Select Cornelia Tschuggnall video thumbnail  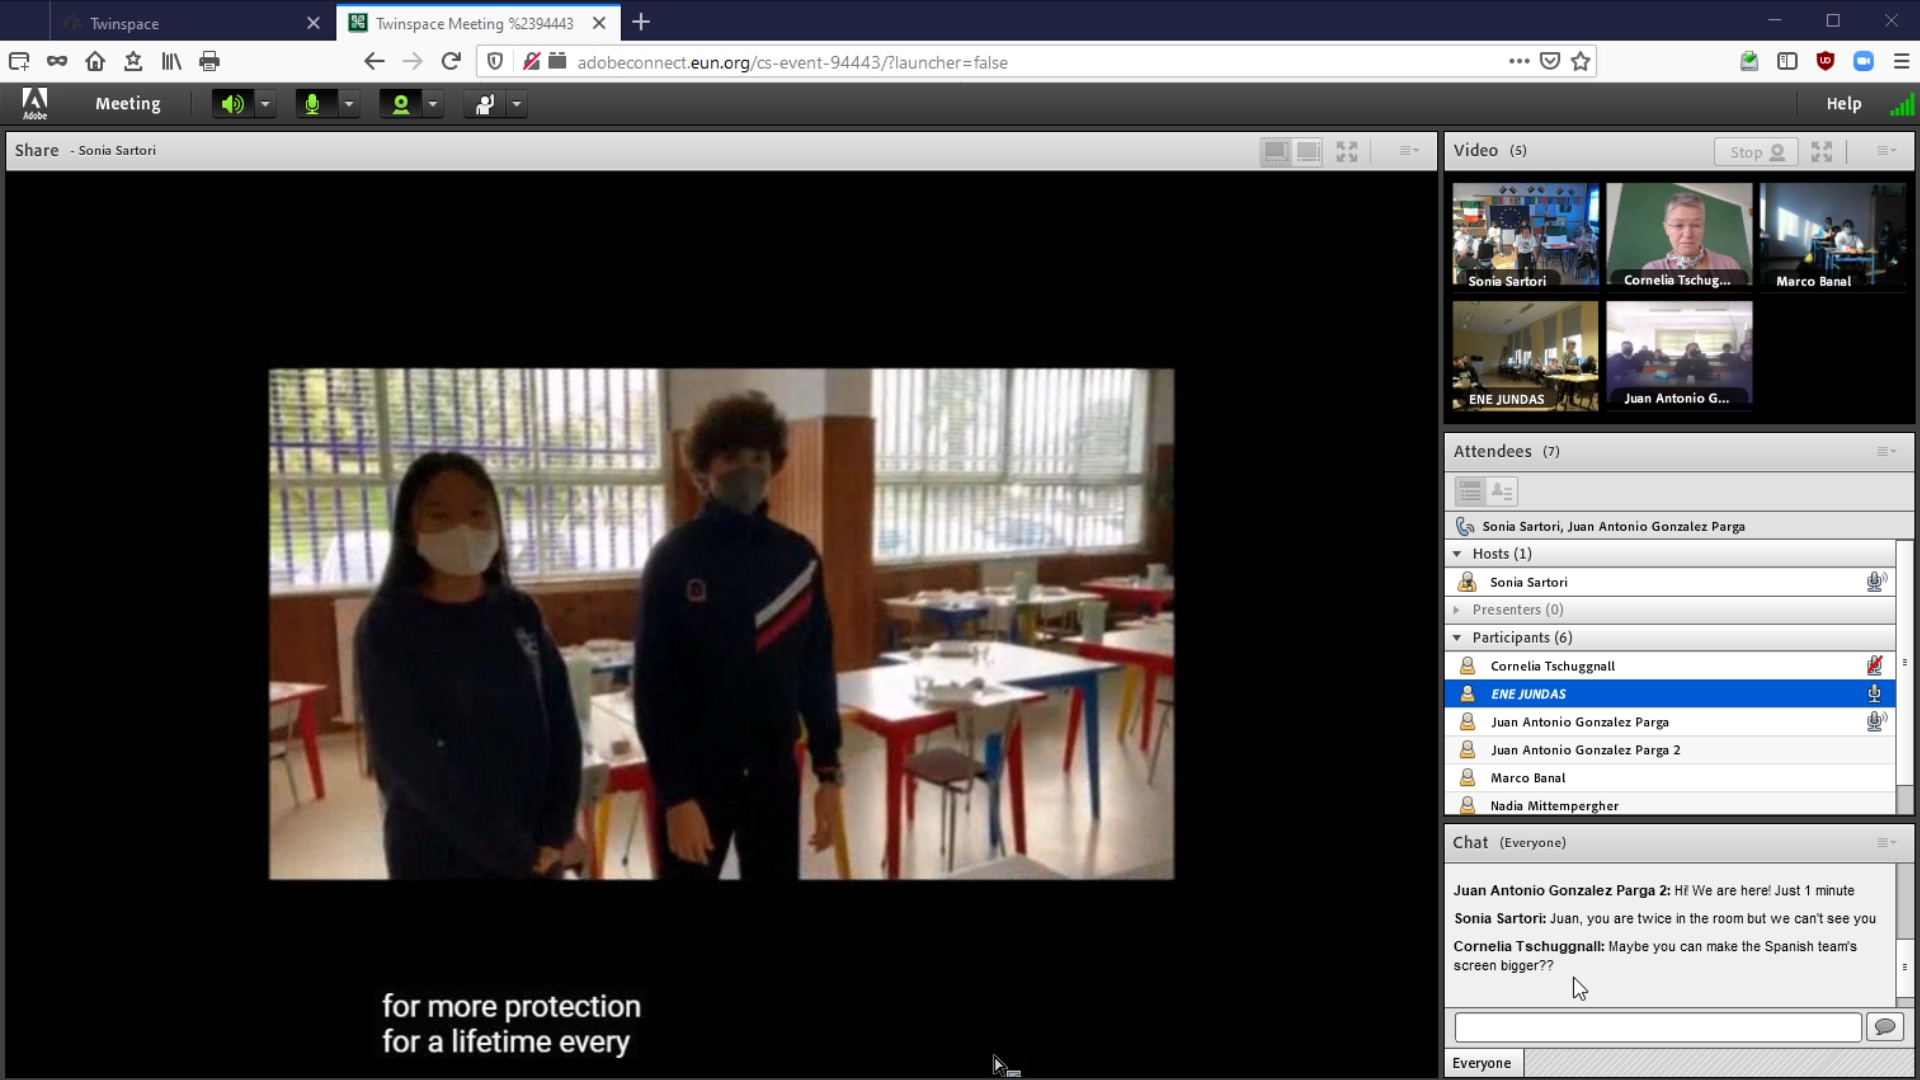[1679, 236]
